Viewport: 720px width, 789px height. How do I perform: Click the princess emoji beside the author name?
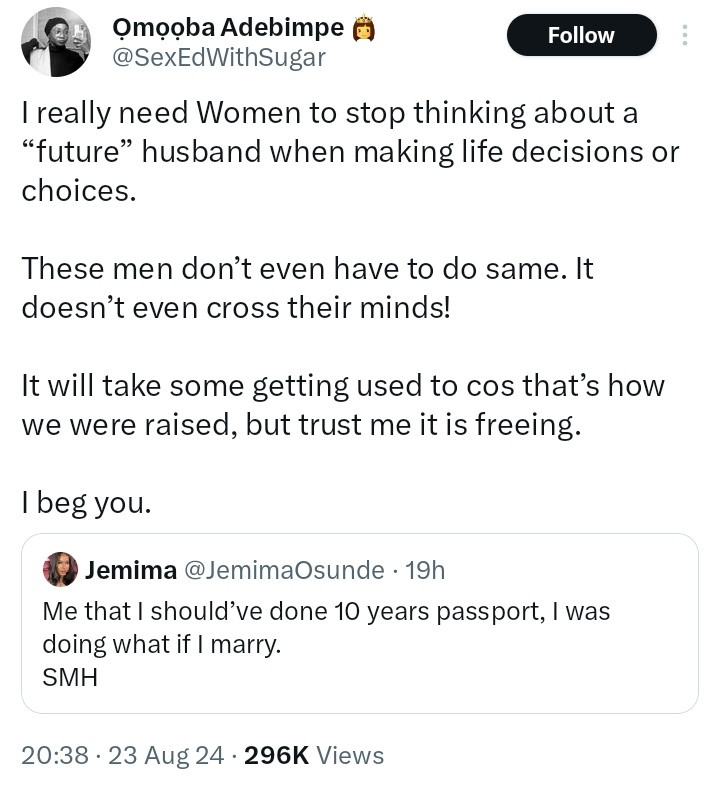click(x=365, y=29)
